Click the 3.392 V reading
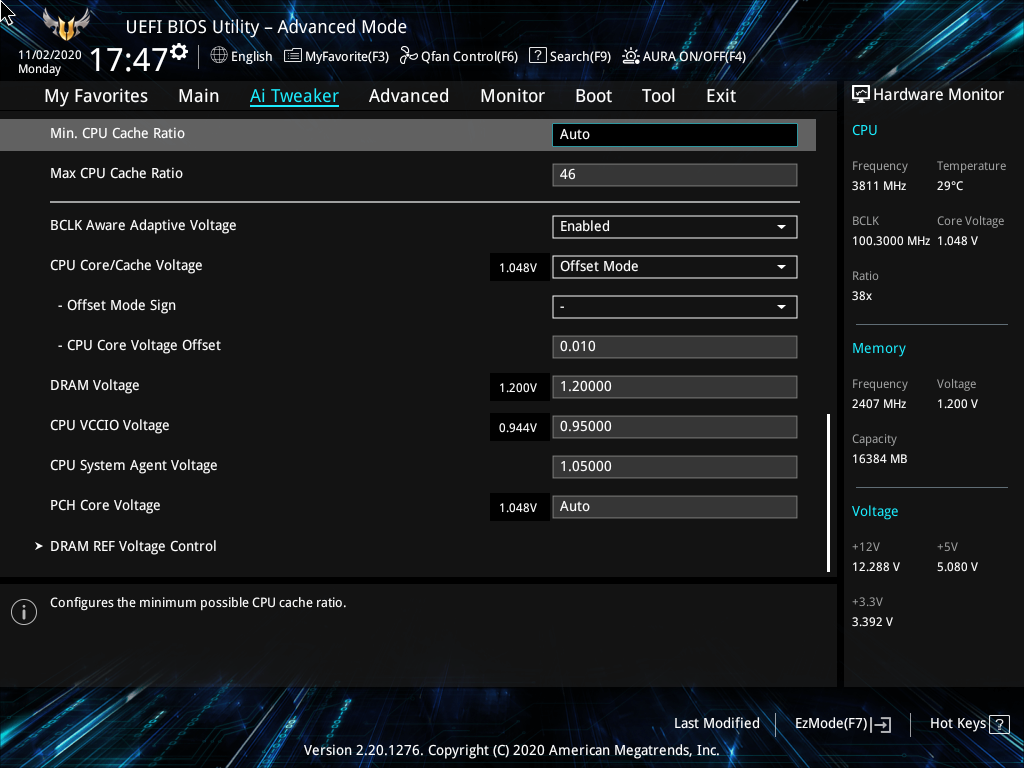1024x768 pixels. tap(872, 622)
